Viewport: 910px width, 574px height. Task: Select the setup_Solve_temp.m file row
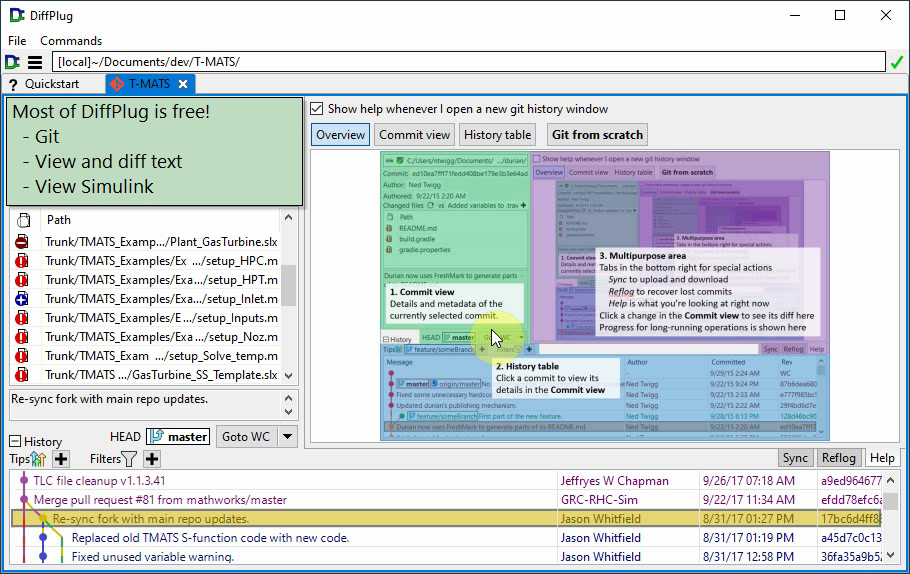pyautogui.click(x=145, y=356)
